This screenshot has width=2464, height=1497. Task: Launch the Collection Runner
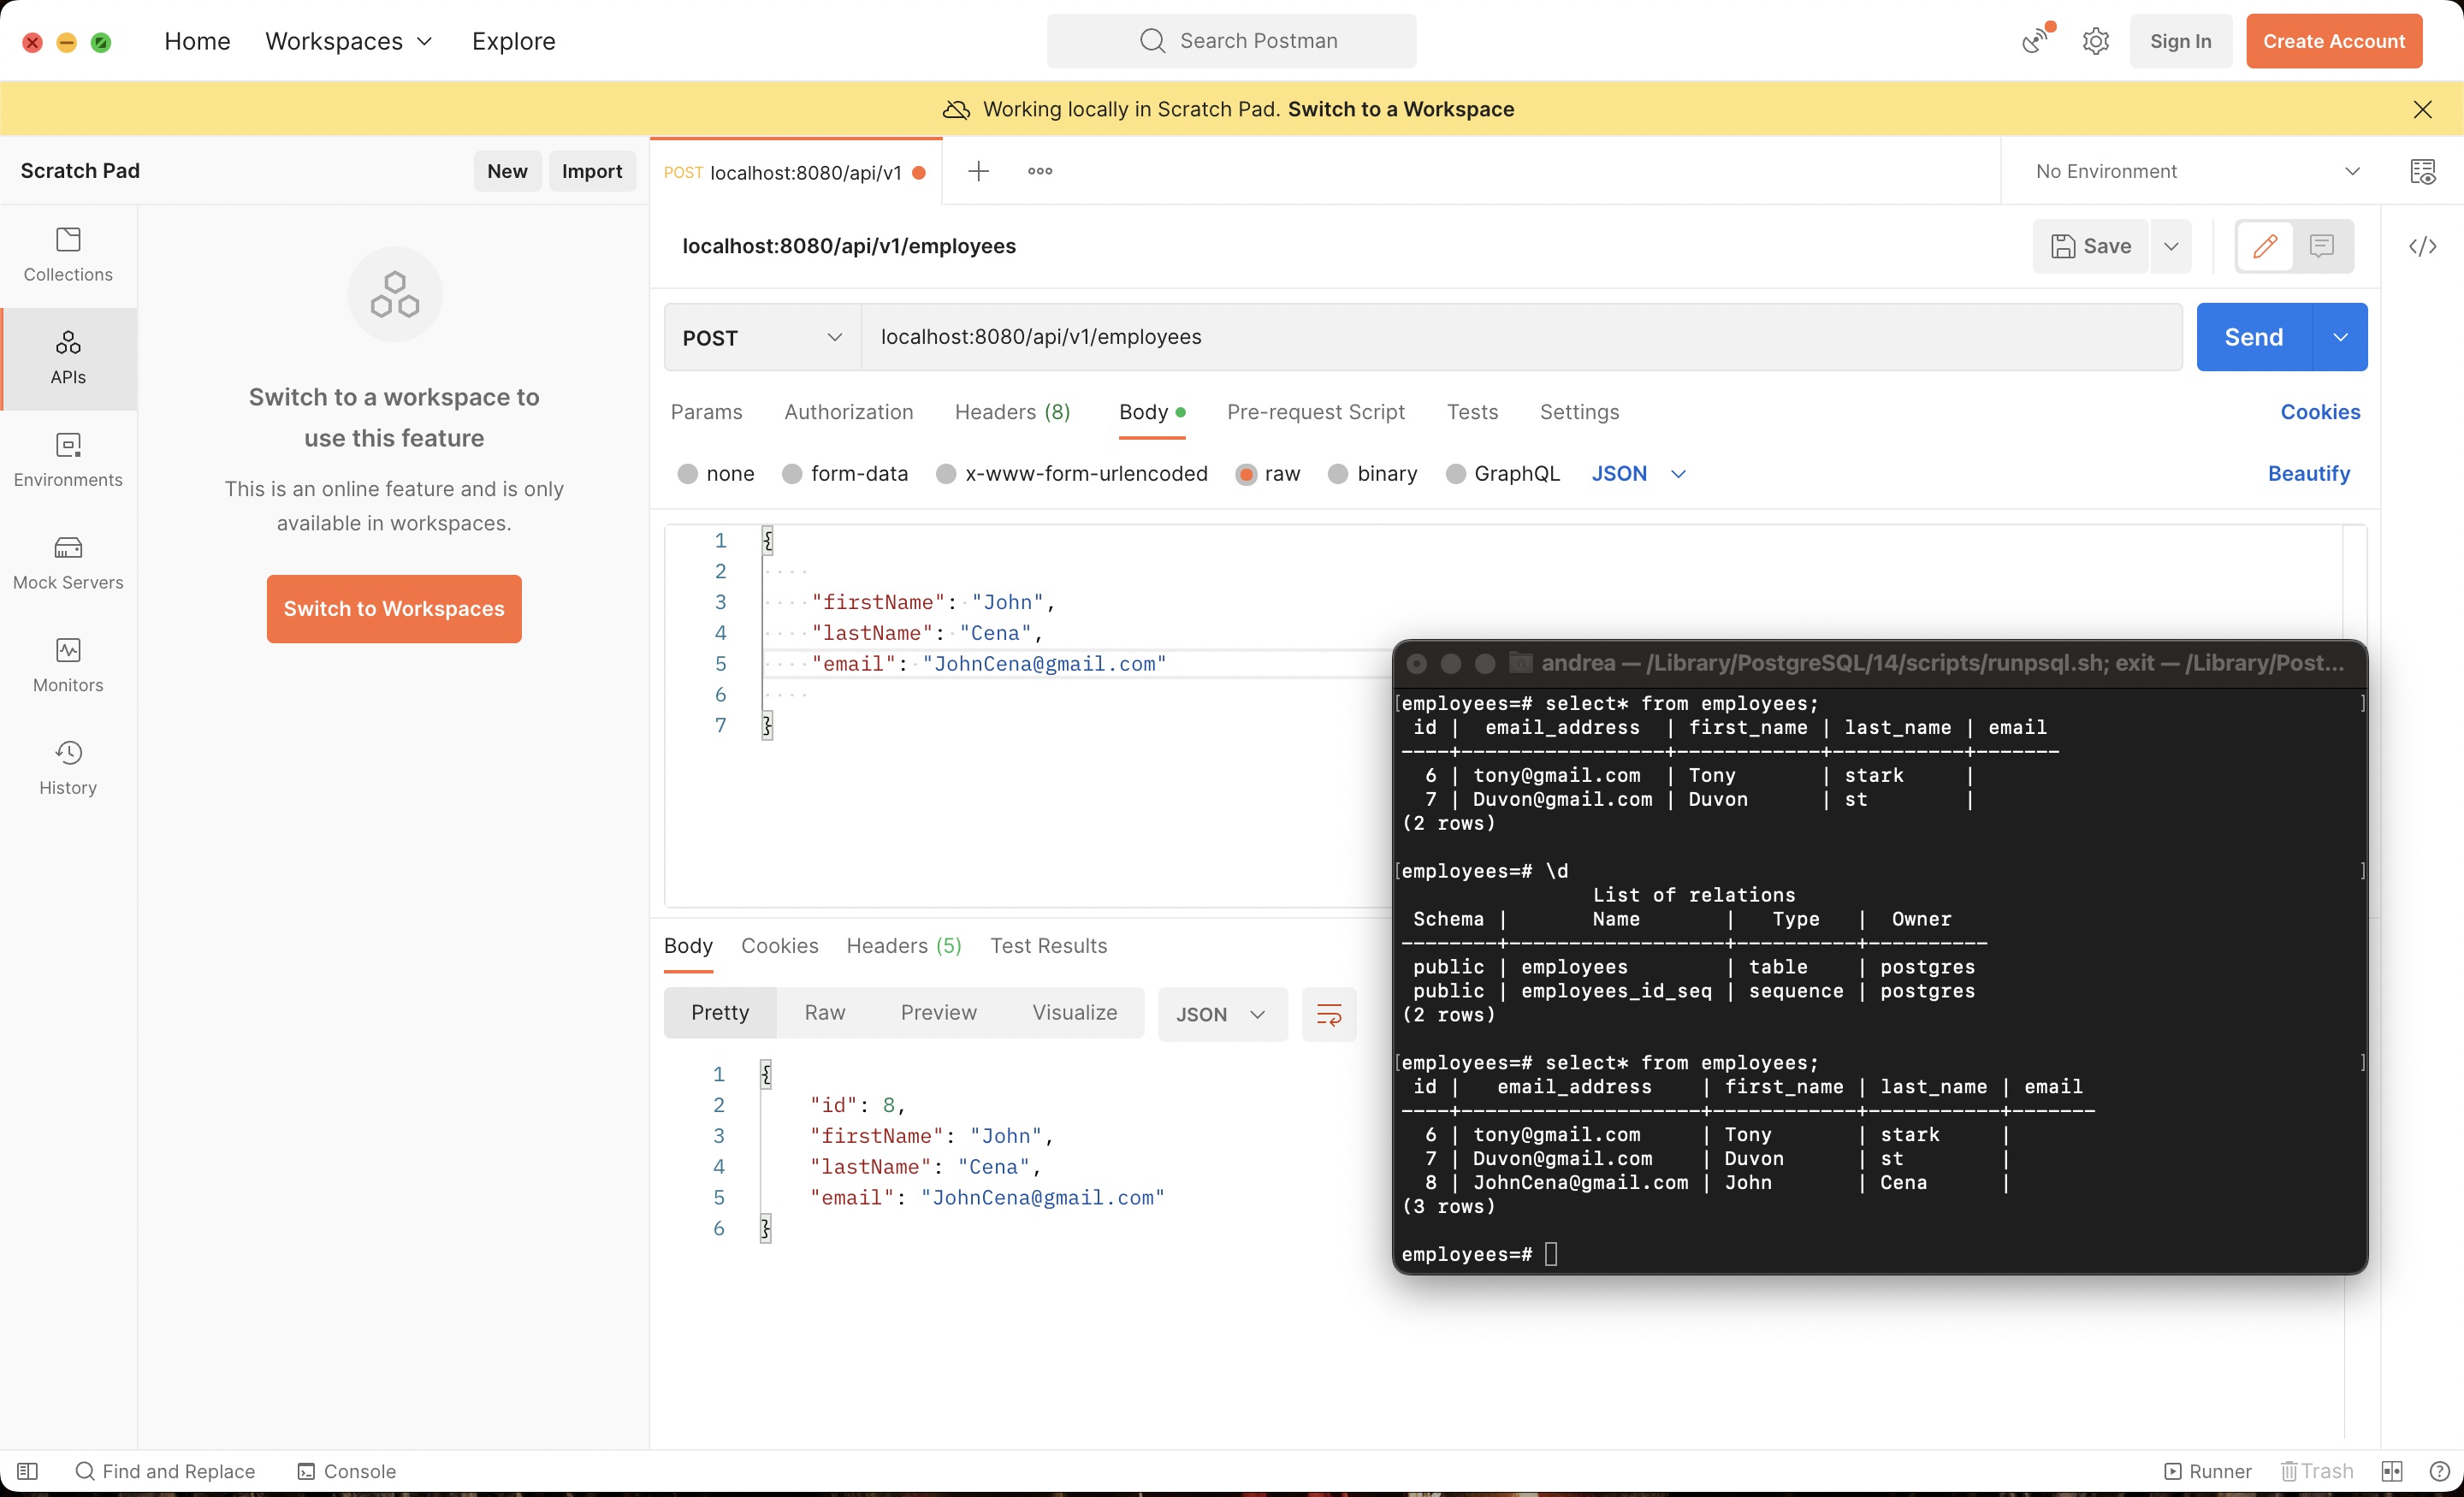[2206, 1470]
